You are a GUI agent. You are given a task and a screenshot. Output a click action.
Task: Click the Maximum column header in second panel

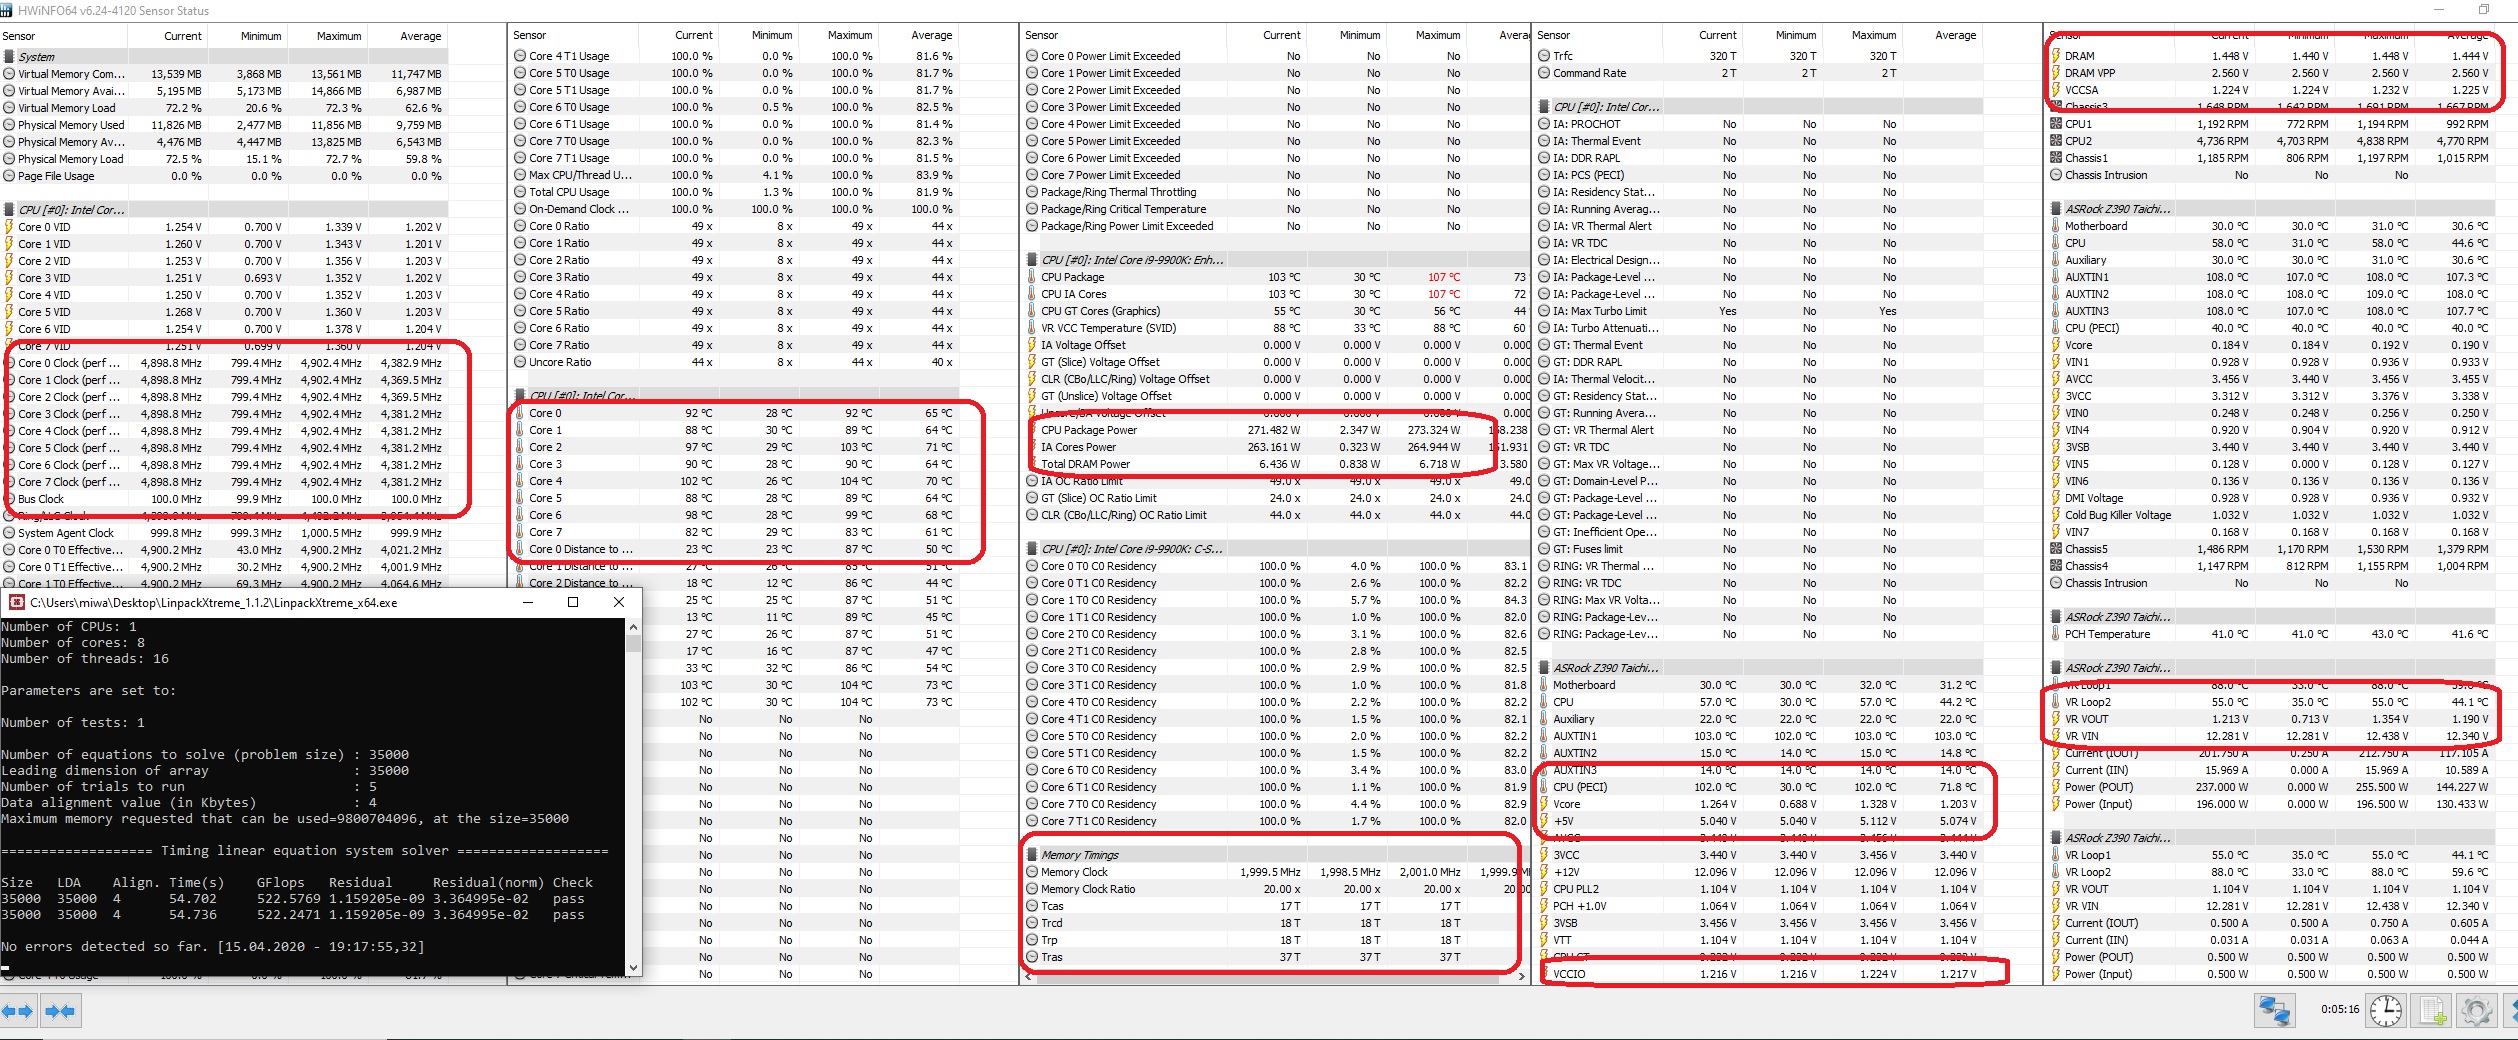tap(850, 35)
